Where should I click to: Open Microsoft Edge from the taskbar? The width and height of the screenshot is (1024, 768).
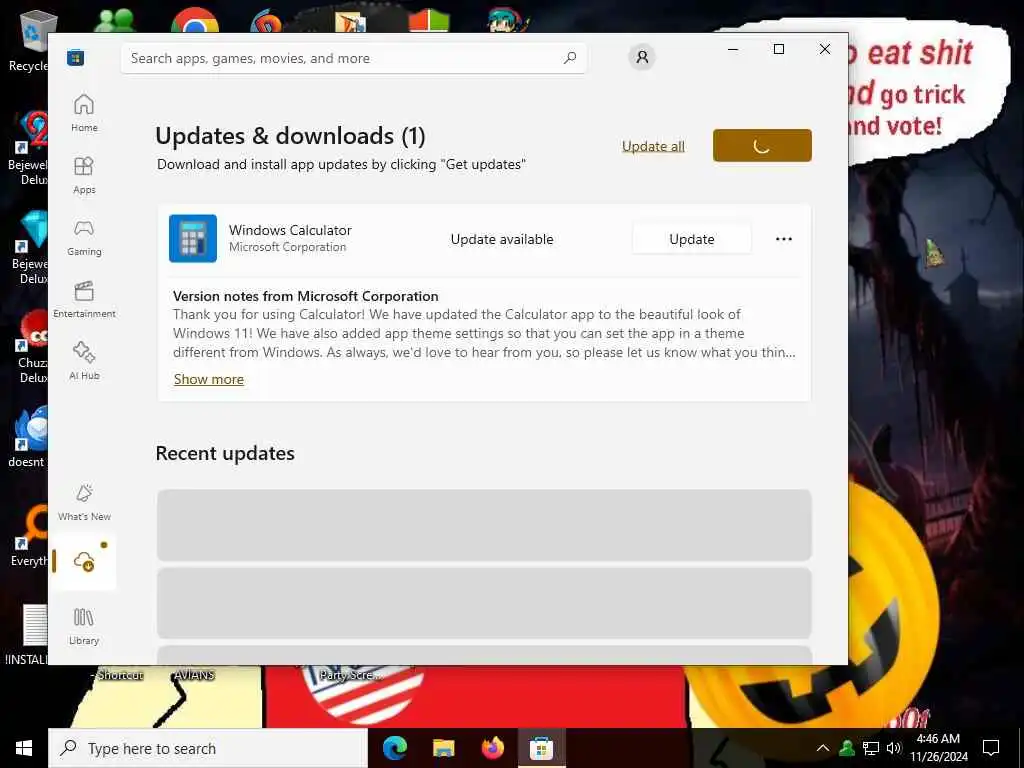coord(394,748)
